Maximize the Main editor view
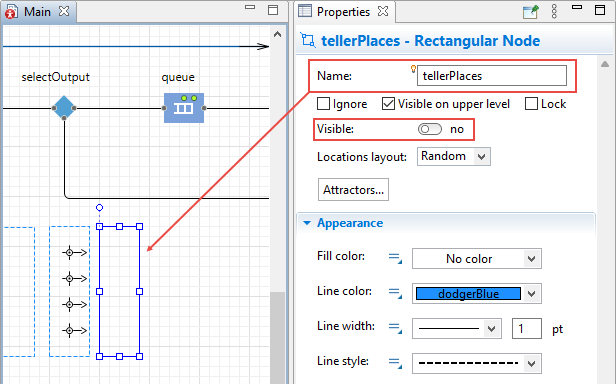 [x=273, y=10]
